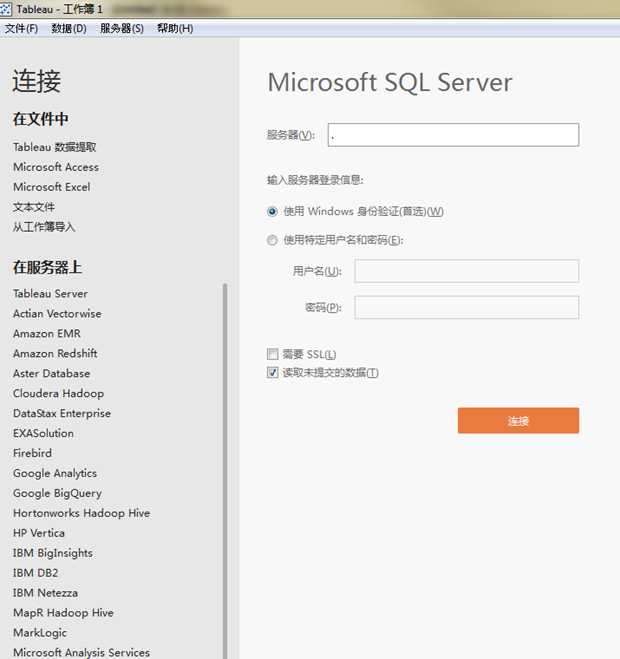Image resolution: width=620 pixels, height=659 pixels.
Task: Select Actian Vectorwise connector
Action: [57, 314]
